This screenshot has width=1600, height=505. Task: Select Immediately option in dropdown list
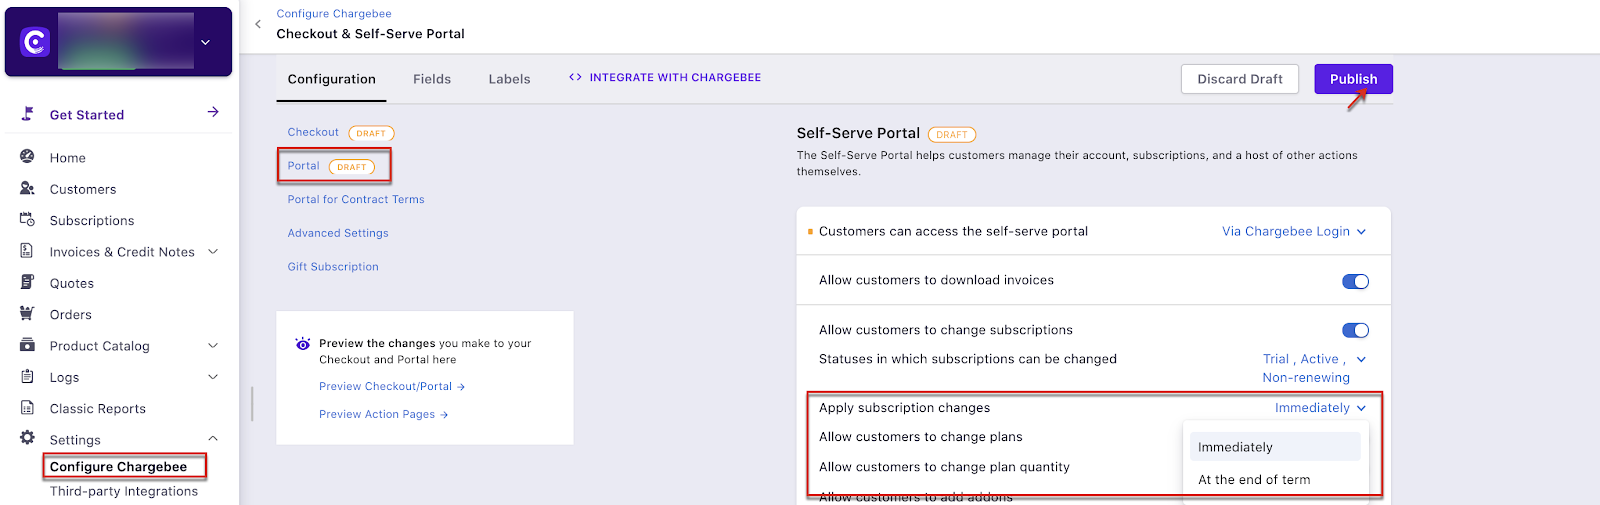point(1275,447)
